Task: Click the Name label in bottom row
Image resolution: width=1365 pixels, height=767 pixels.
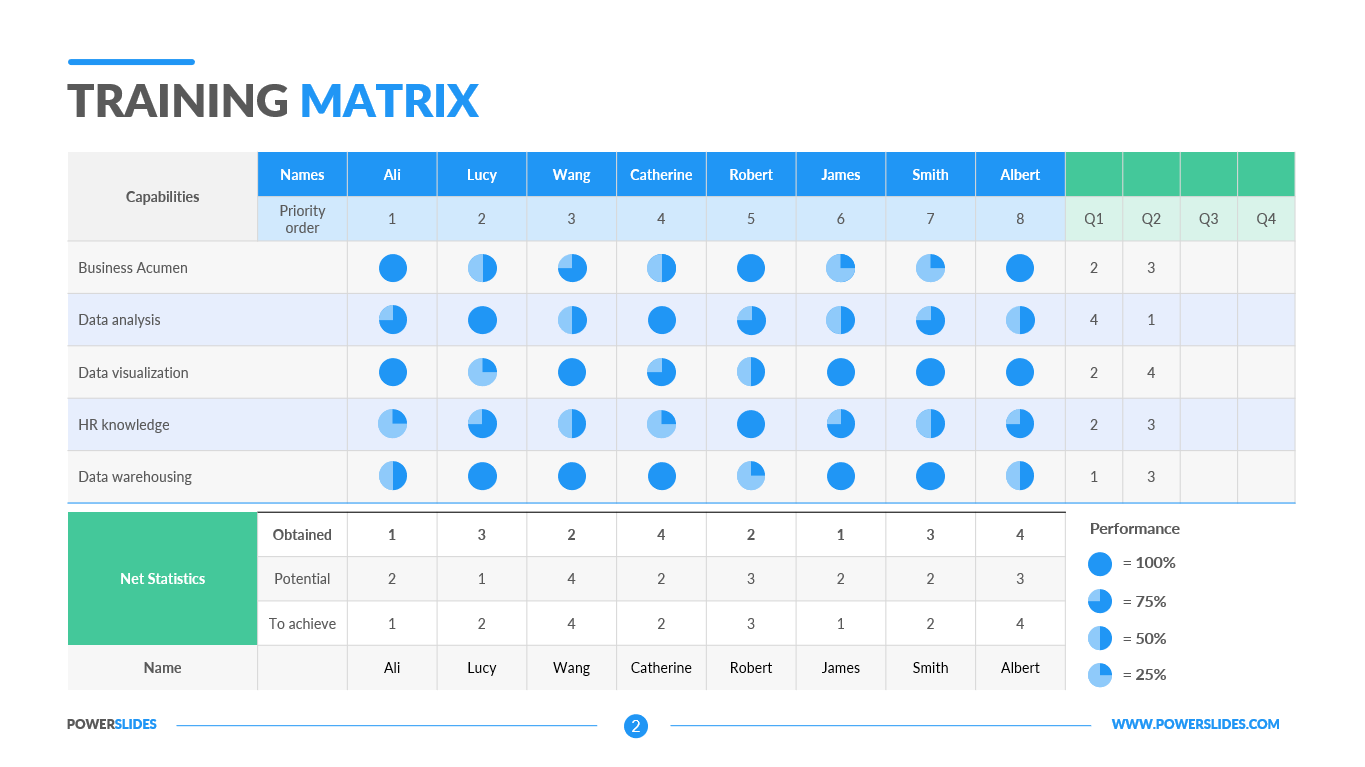Action: 162,668
